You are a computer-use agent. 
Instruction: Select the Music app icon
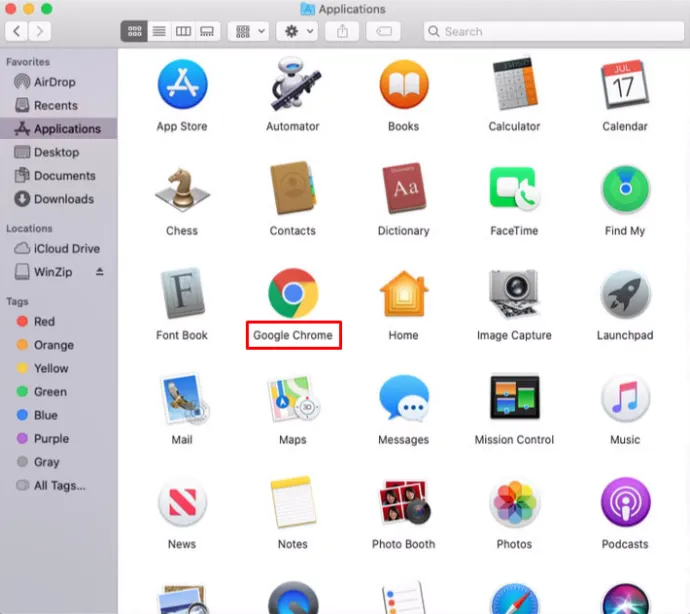pos(625,398)
